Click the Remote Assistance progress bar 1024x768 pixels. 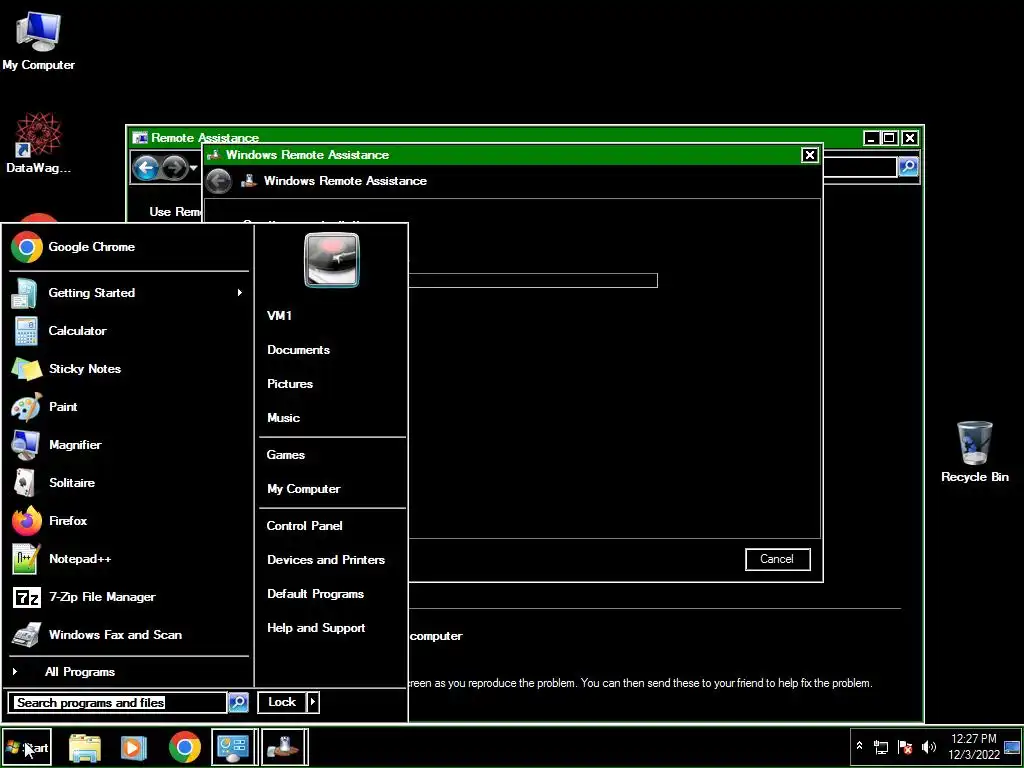(x=532, y=280)
